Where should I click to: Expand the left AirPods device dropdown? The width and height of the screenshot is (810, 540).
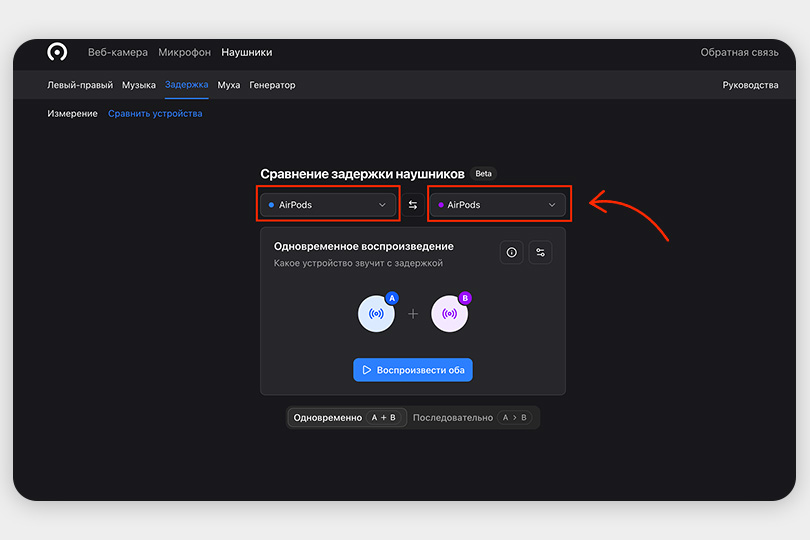328,205
